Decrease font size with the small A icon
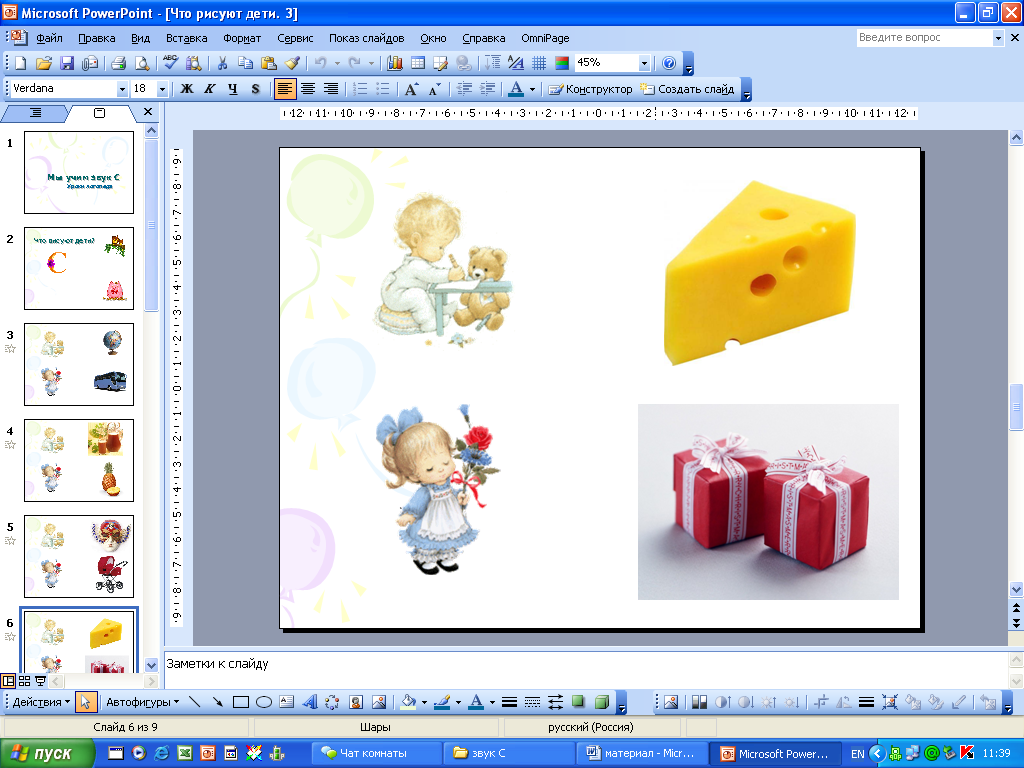 tap(434, 89)
